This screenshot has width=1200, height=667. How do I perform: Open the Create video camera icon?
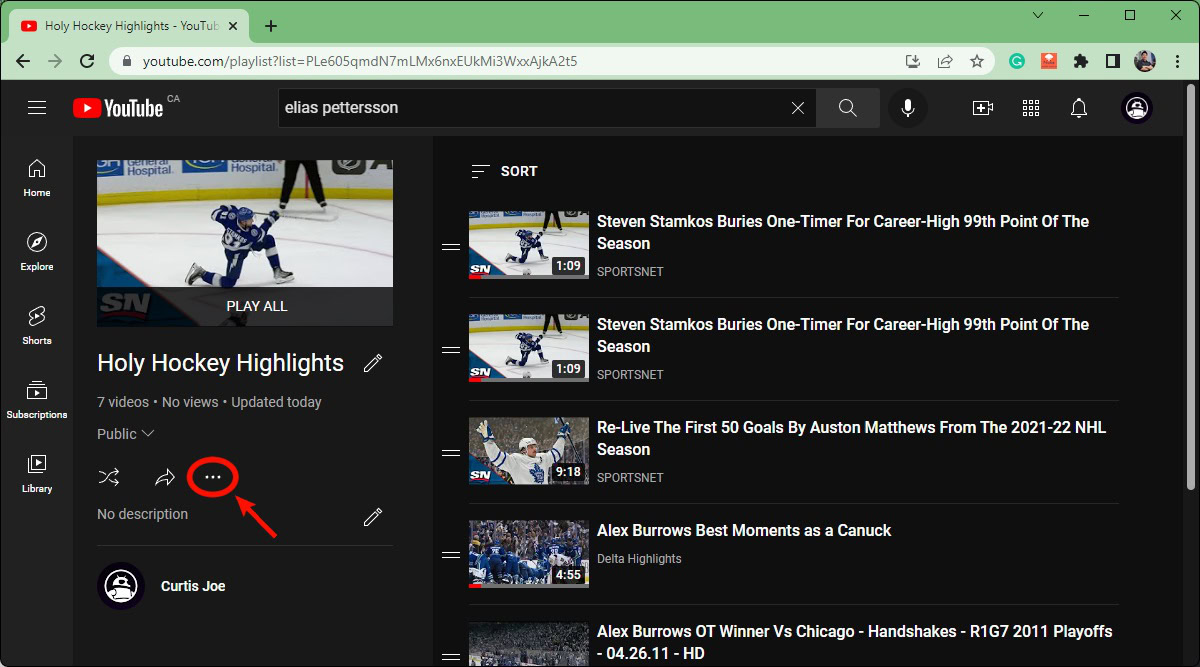point(982,108)
